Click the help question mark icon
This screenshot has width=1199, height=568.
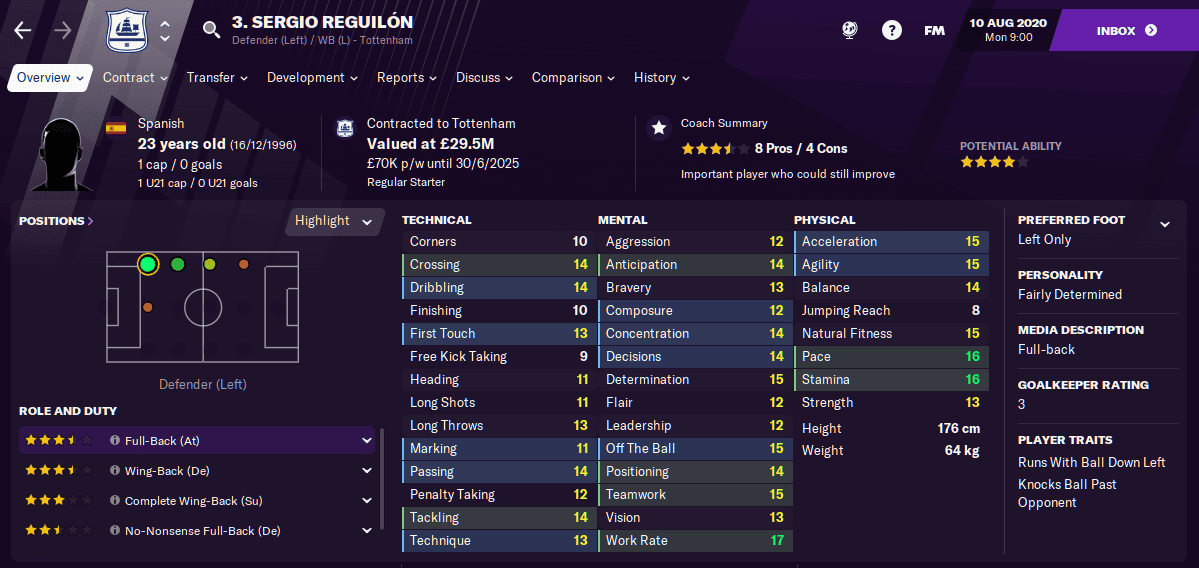tap(892, 30)
